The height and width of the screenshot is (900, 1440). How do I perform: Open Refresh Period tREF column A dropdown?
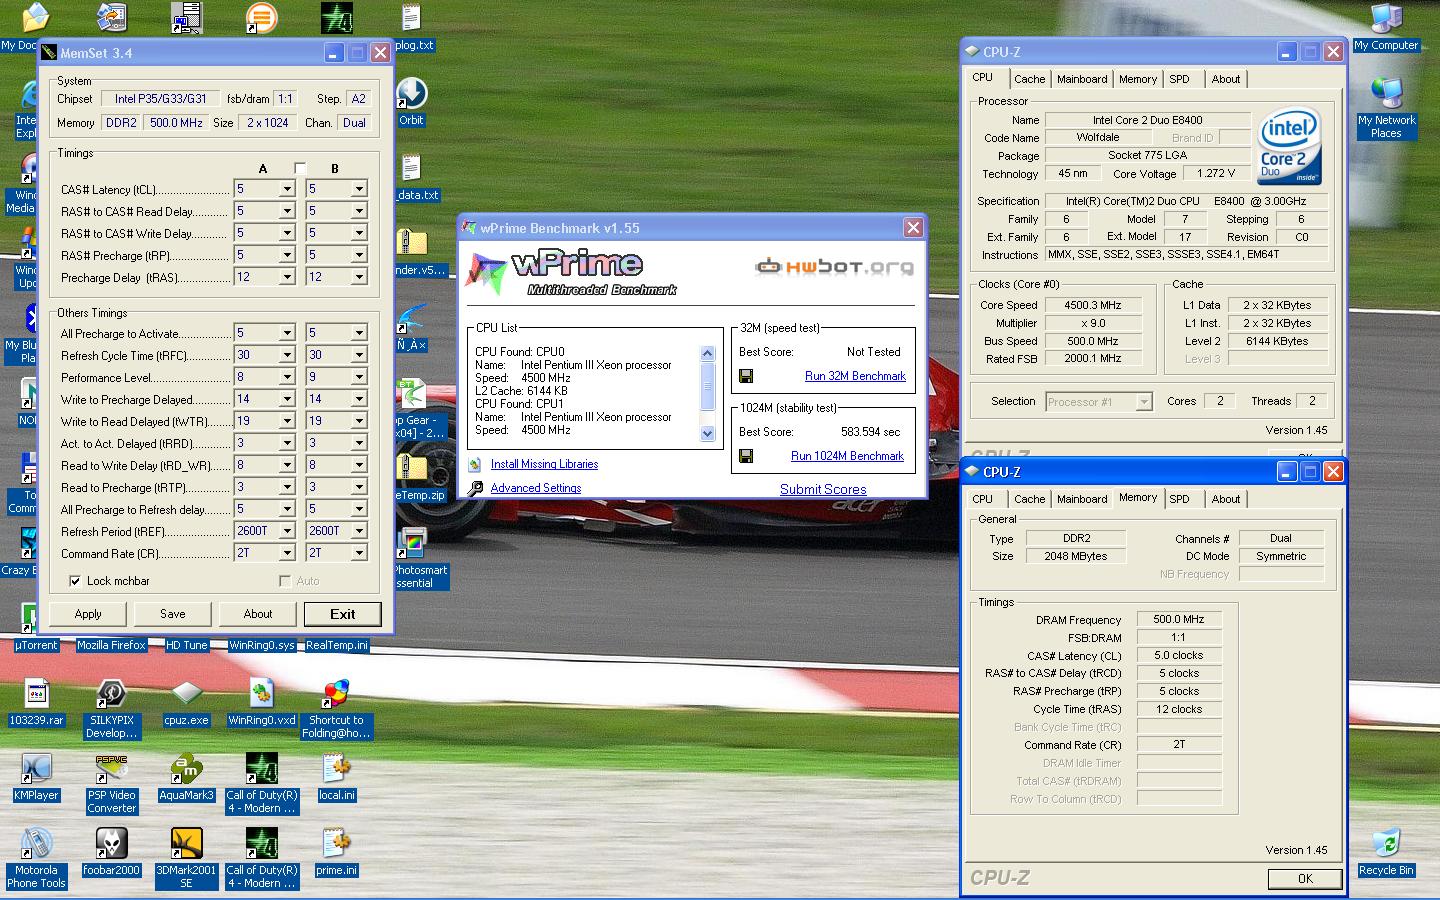[x=287, y=531]
